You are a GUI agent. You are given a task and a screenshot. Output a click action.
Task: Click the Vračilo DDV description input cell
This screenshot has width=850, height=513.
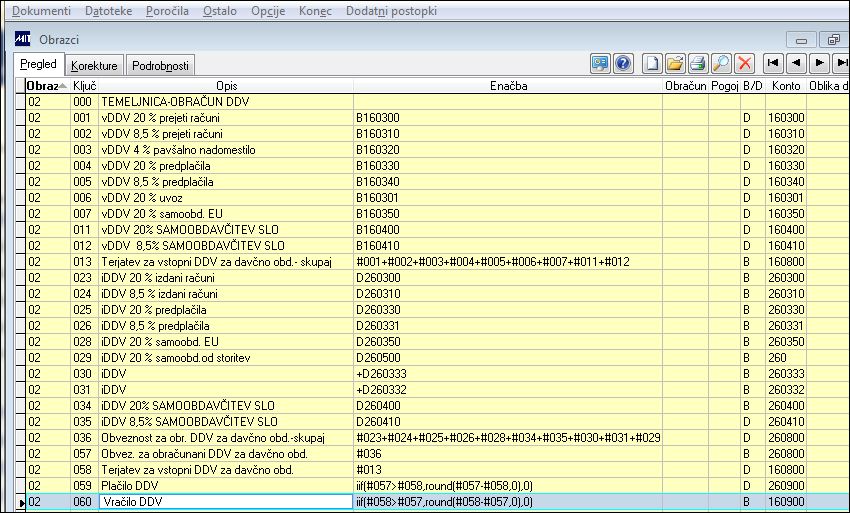(x=226, y=502)
